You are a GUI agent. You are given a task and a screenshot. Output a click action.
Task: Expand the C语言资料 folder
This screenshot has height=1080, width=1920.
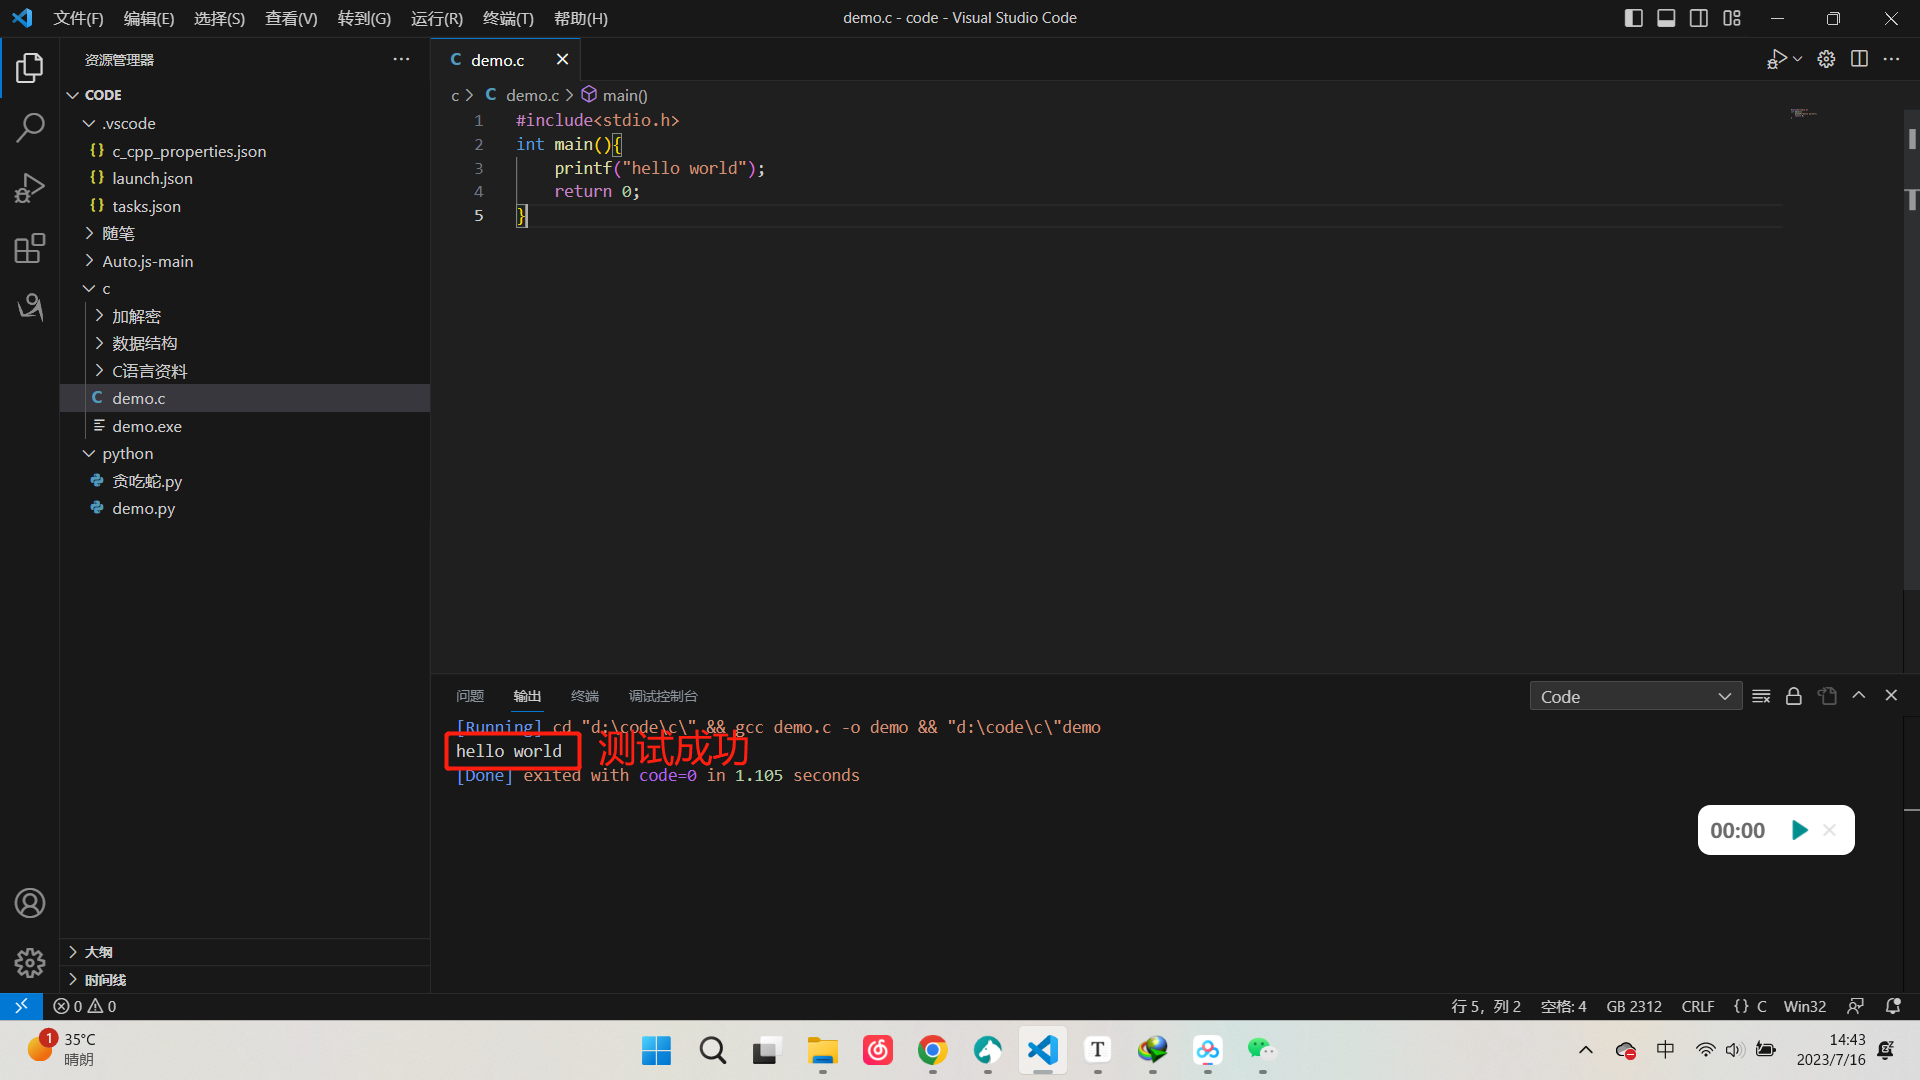tap(245, 371)
